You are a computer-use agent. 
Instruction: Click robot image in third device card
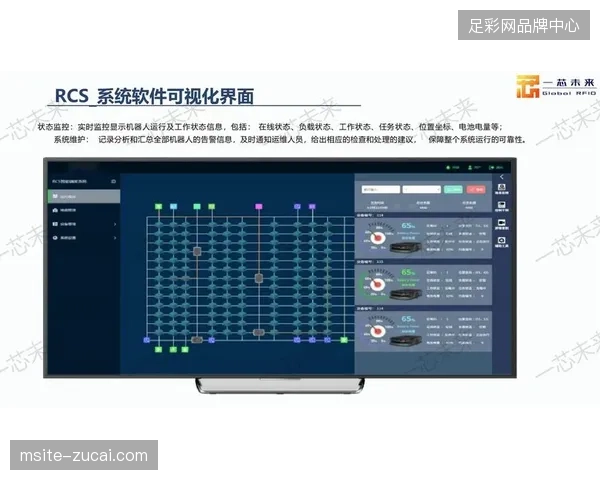click(x=406, y=340)
